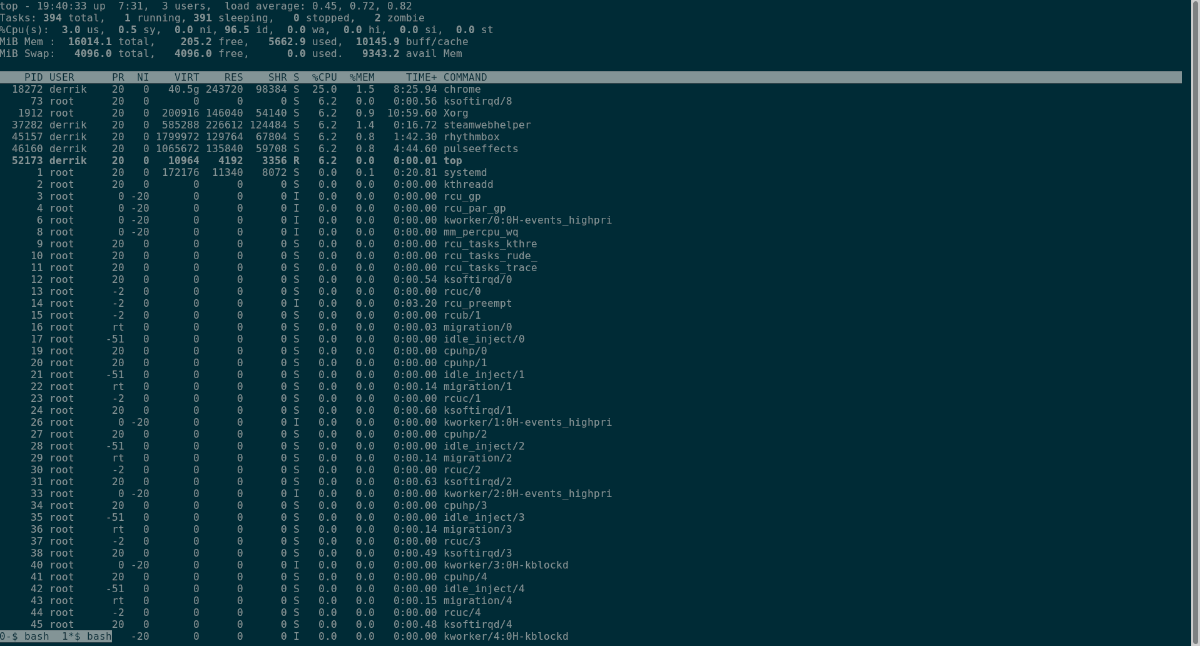This screenshot has width=1200, height=646.
Task: Click the RES column header
Action: click(233, 77)
